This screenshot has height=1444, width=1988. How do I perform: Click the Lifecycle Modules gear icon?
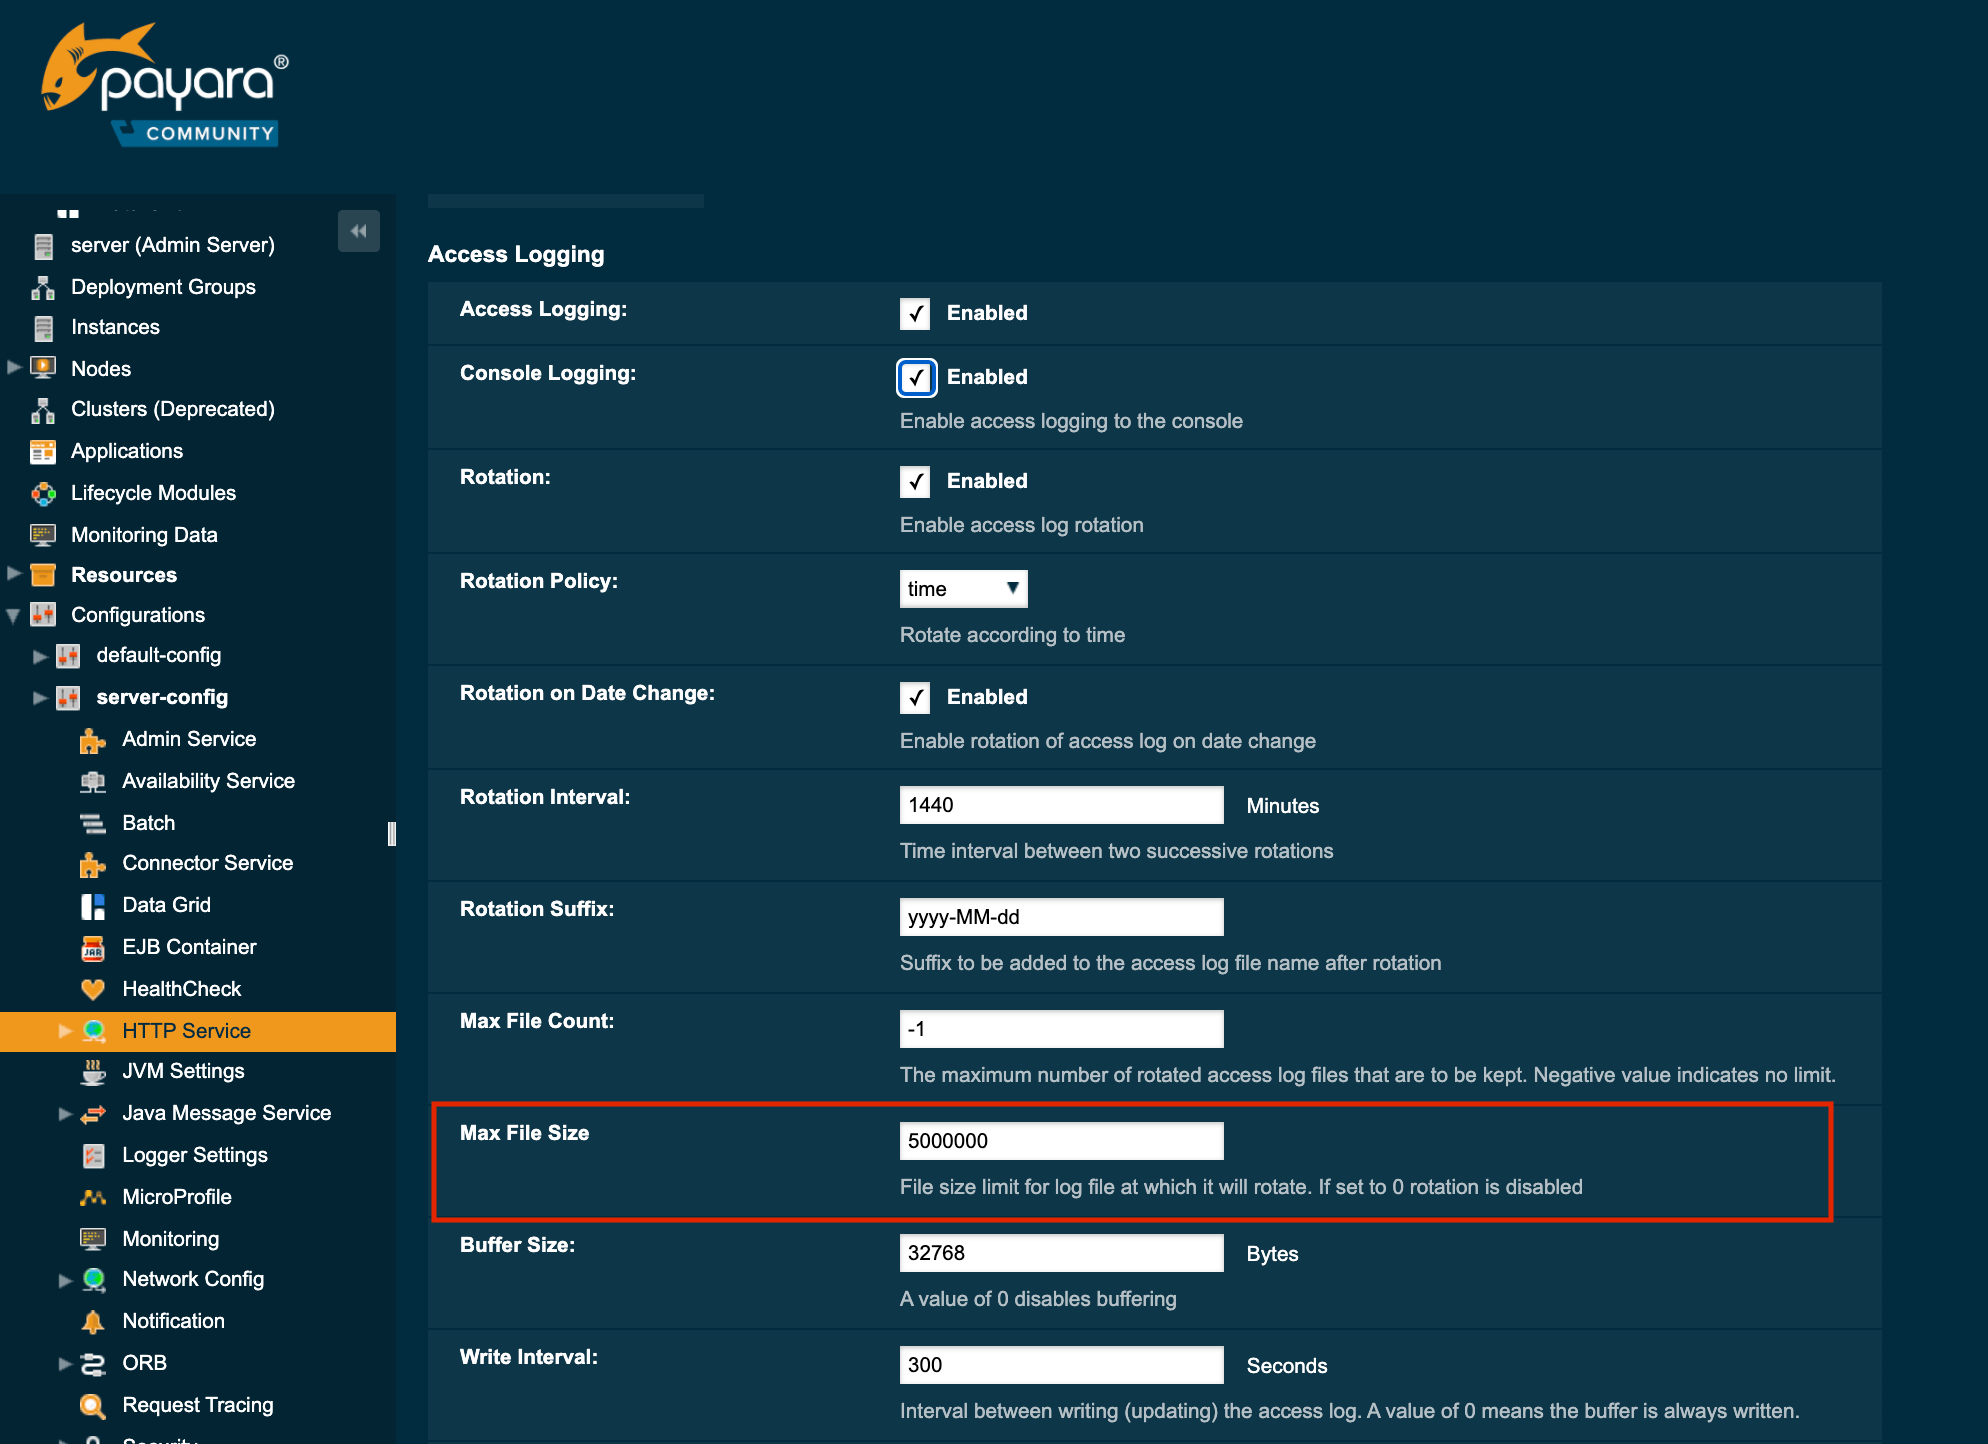point(43,492)
